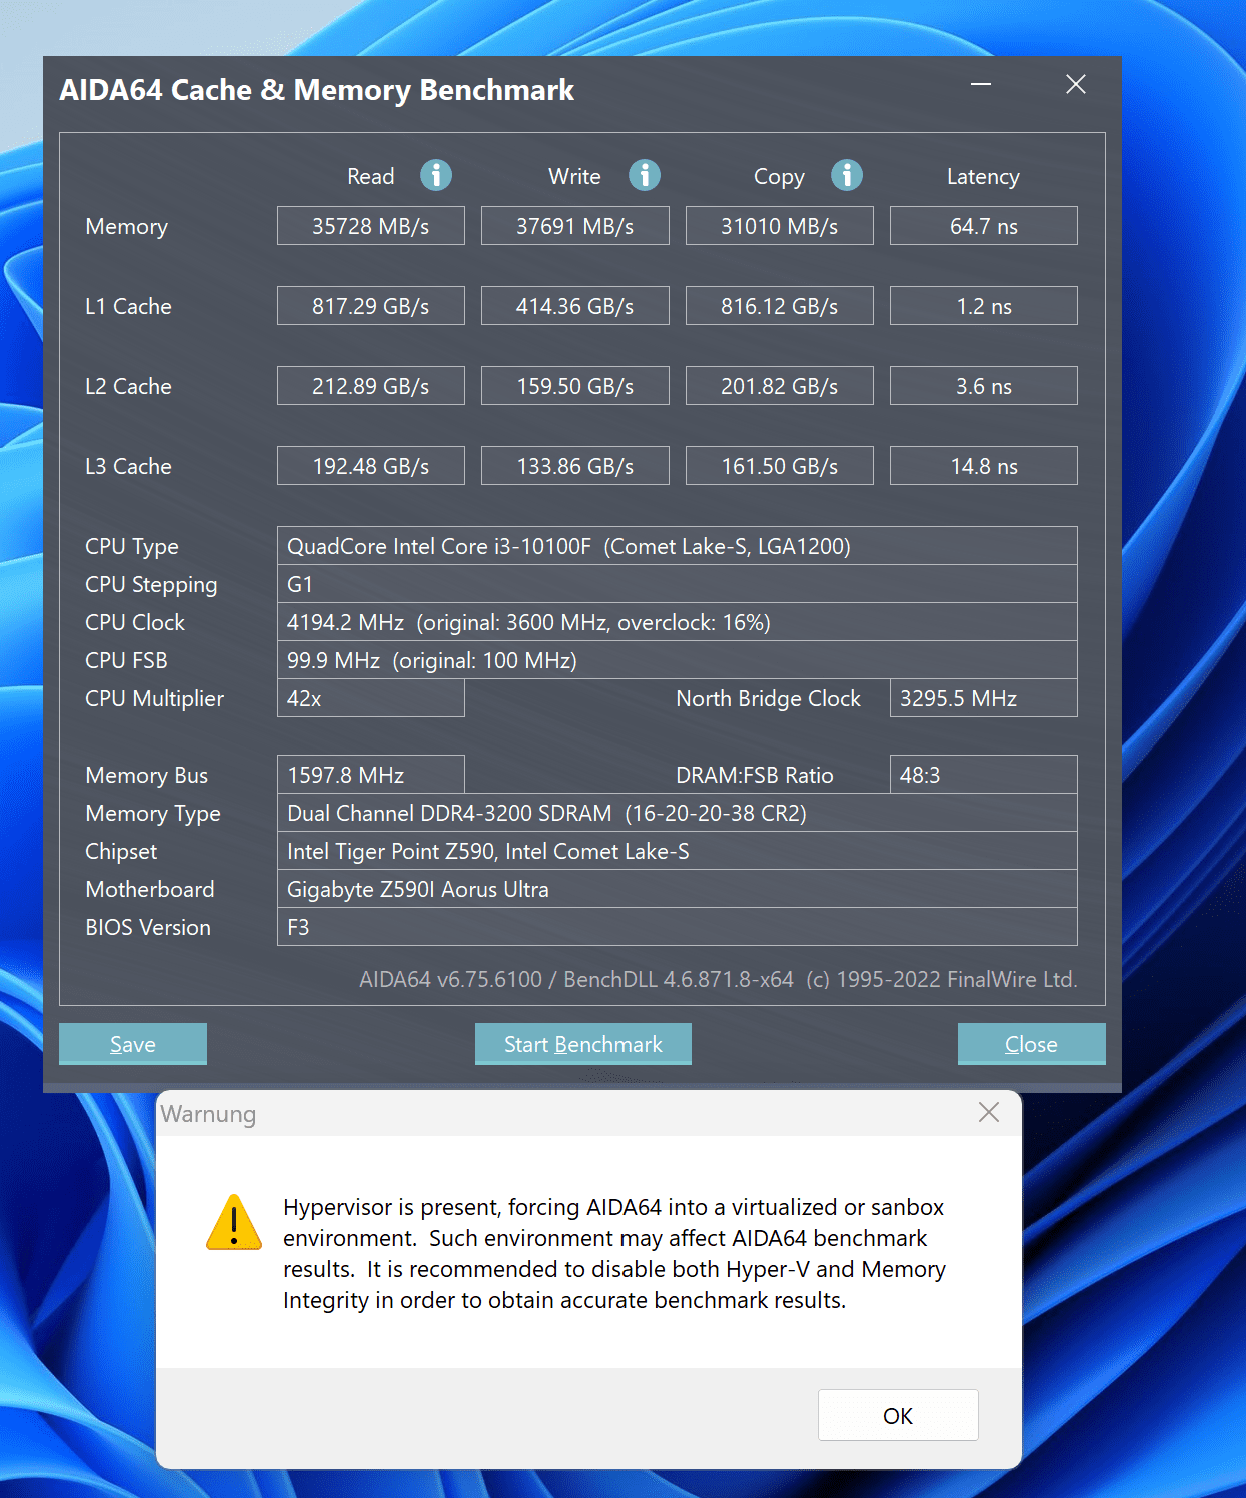Click L3 Cache Read value 192.48 GB/s
1246x1498 pixels.
point(371,466)
